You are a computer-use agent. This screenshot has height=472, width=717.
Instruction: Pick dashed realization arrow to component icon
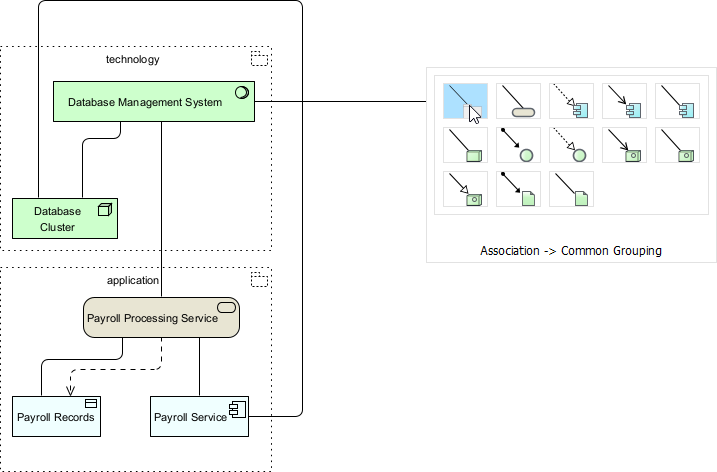[571, 101]
